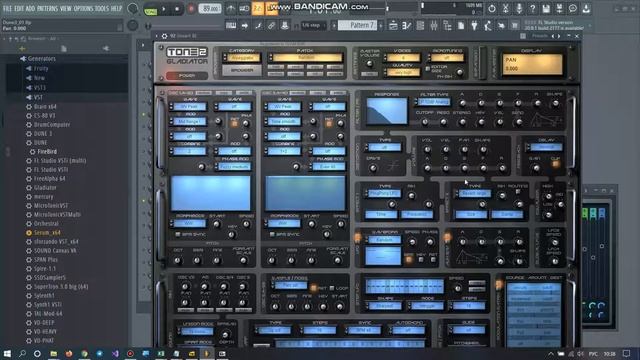
Task: Open the ADD menu
Action: (x=30, y=8)
